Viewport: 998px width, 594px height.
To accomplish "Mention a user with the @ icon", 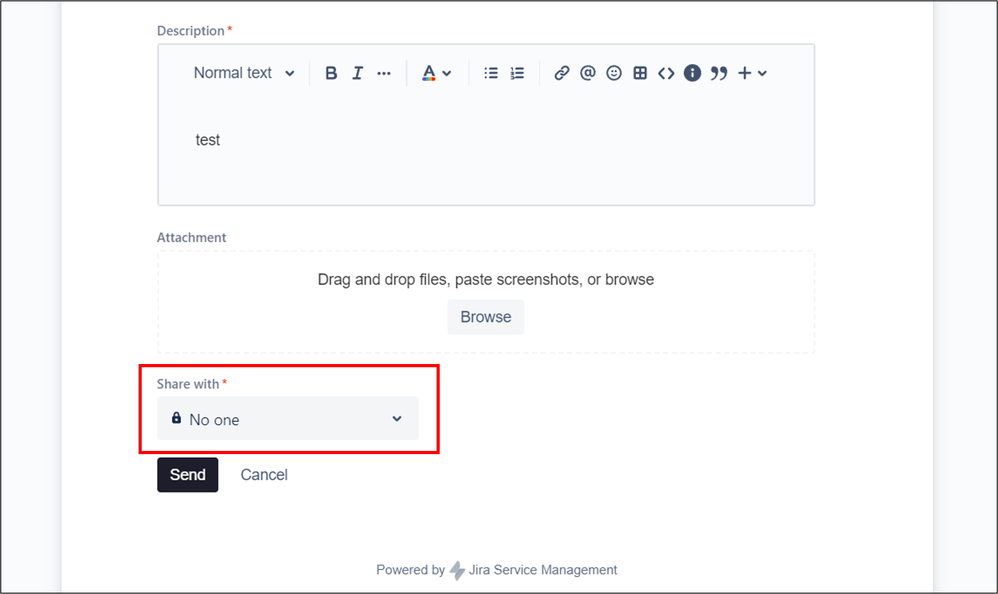I will pyautogui.click(x=587, y=73).
